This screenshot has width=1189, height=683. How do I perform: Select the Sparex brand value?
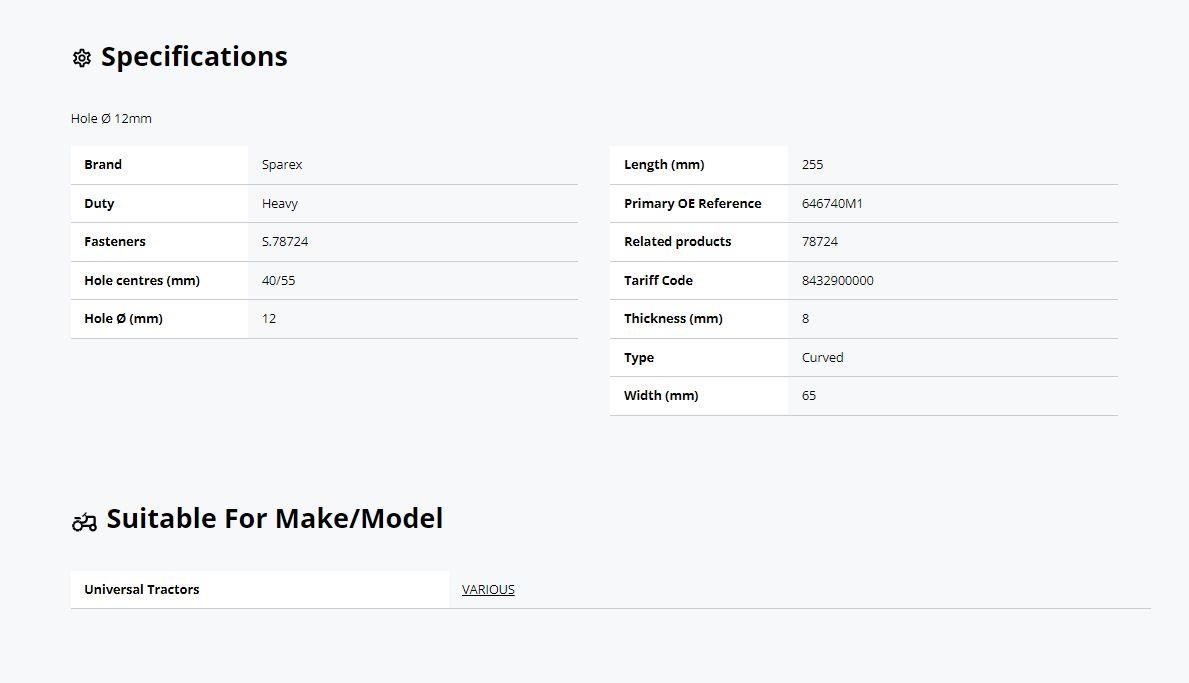282,165
